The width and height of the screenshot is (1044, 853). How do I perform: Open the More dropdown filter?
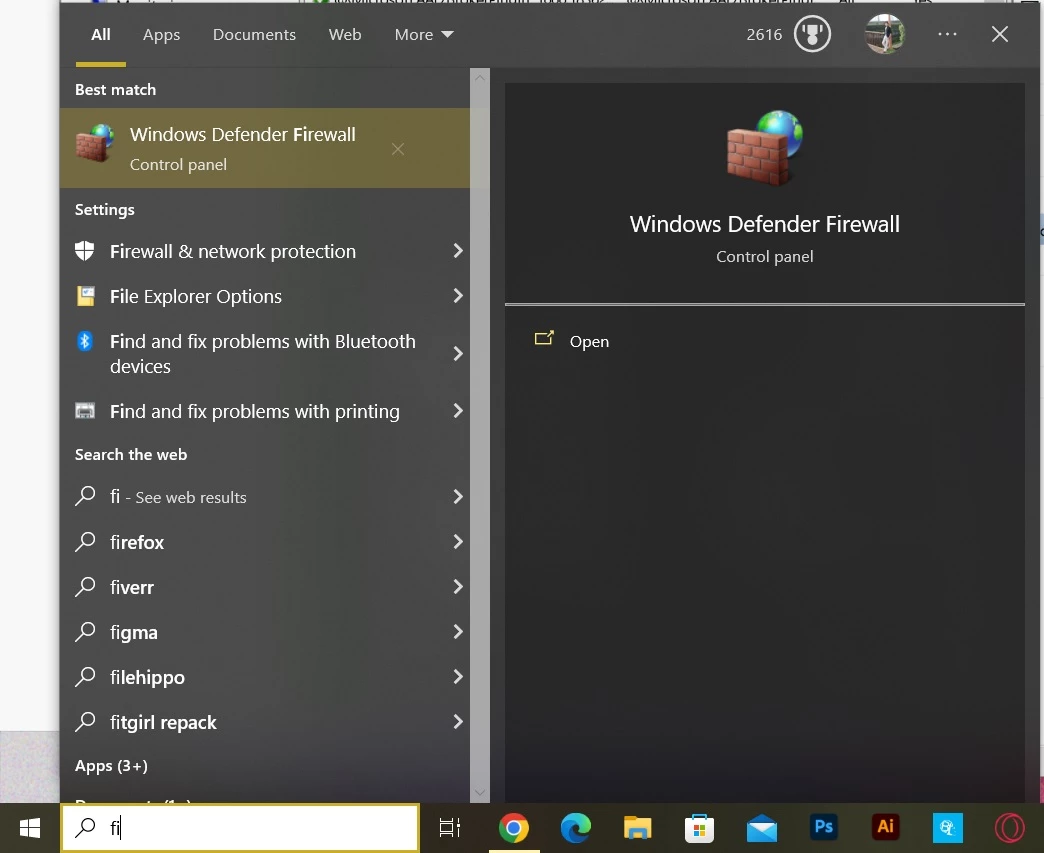coord(424,35)
